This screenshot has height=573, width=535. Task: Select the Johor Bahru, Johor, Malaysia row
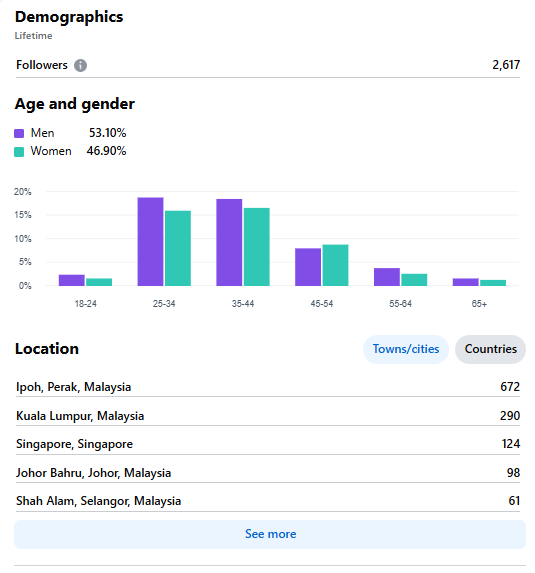point(268,473)
